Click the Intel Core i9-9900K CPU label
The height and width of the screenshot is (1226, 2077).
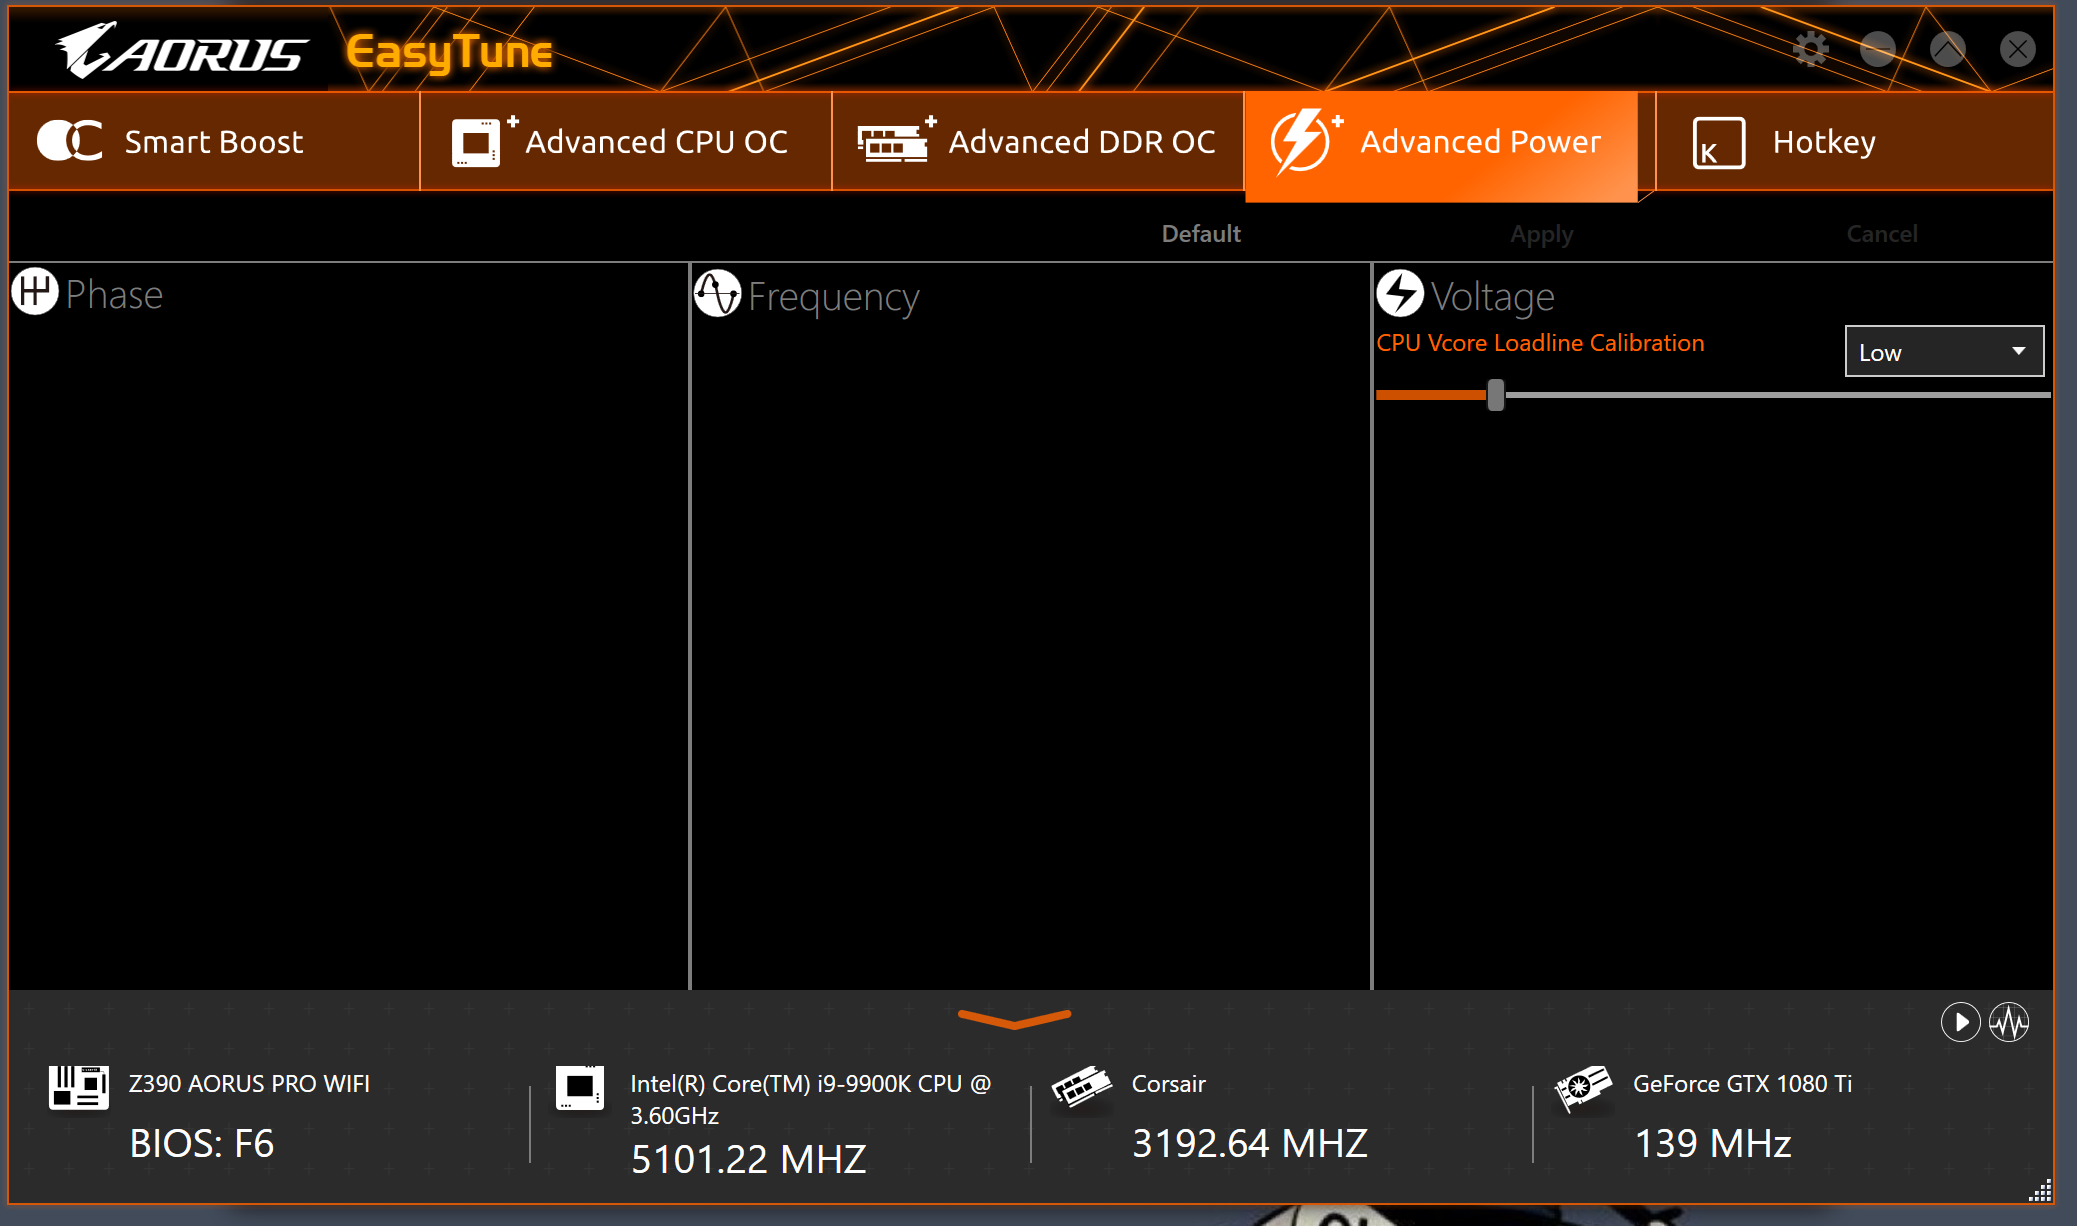pyautogui.click(x=810, y=1099)
